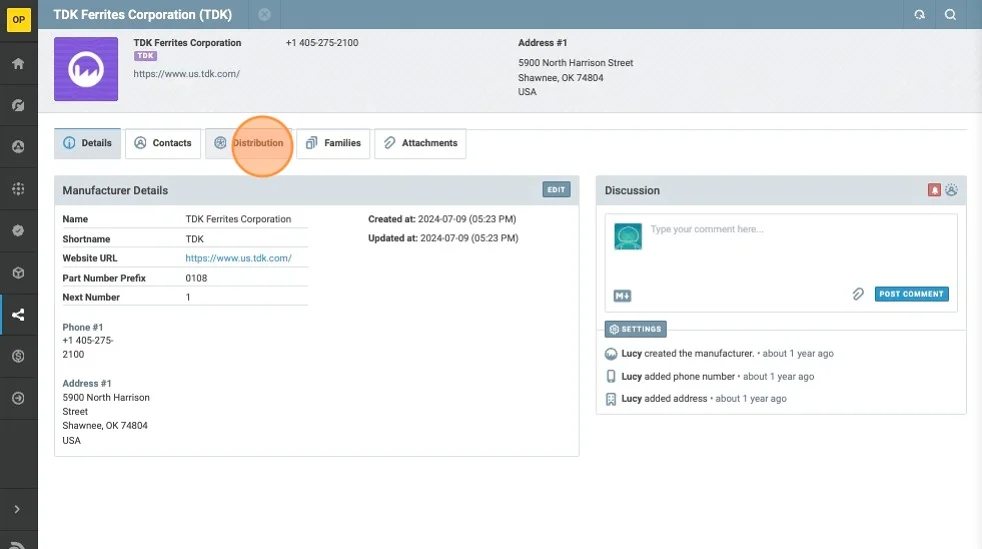Select the Attachments tab
Screen dimensions: 982x549
point(420,143)
